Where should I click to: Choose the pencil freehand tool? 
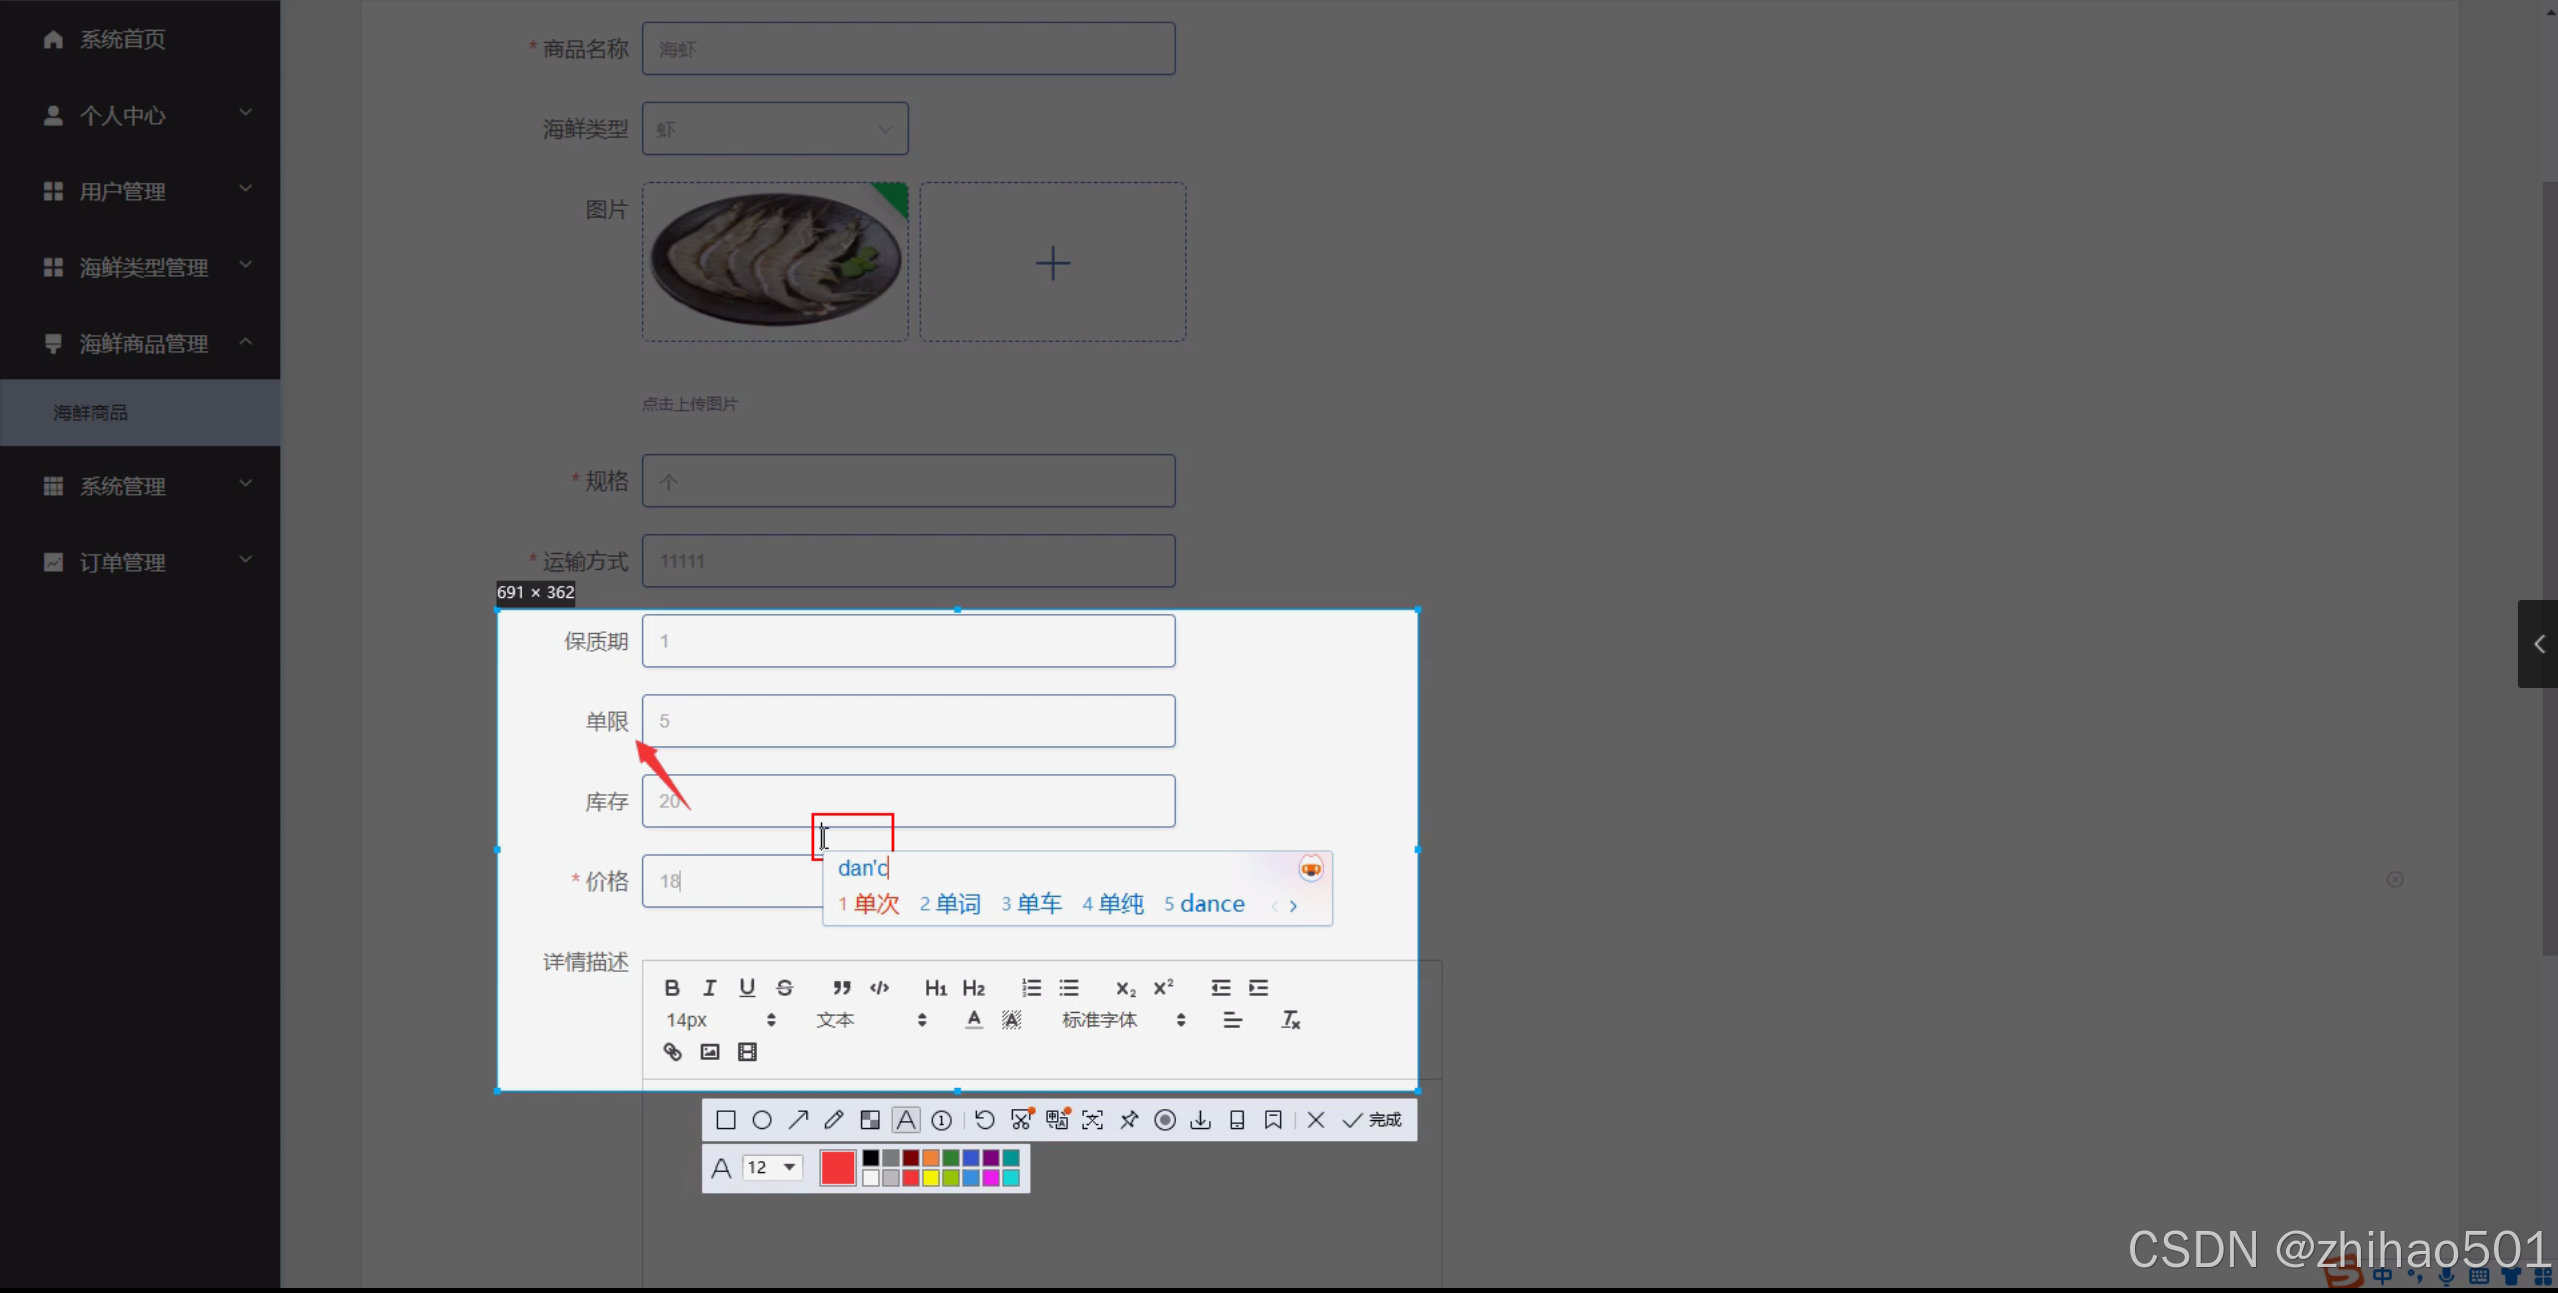(834, 1120)
